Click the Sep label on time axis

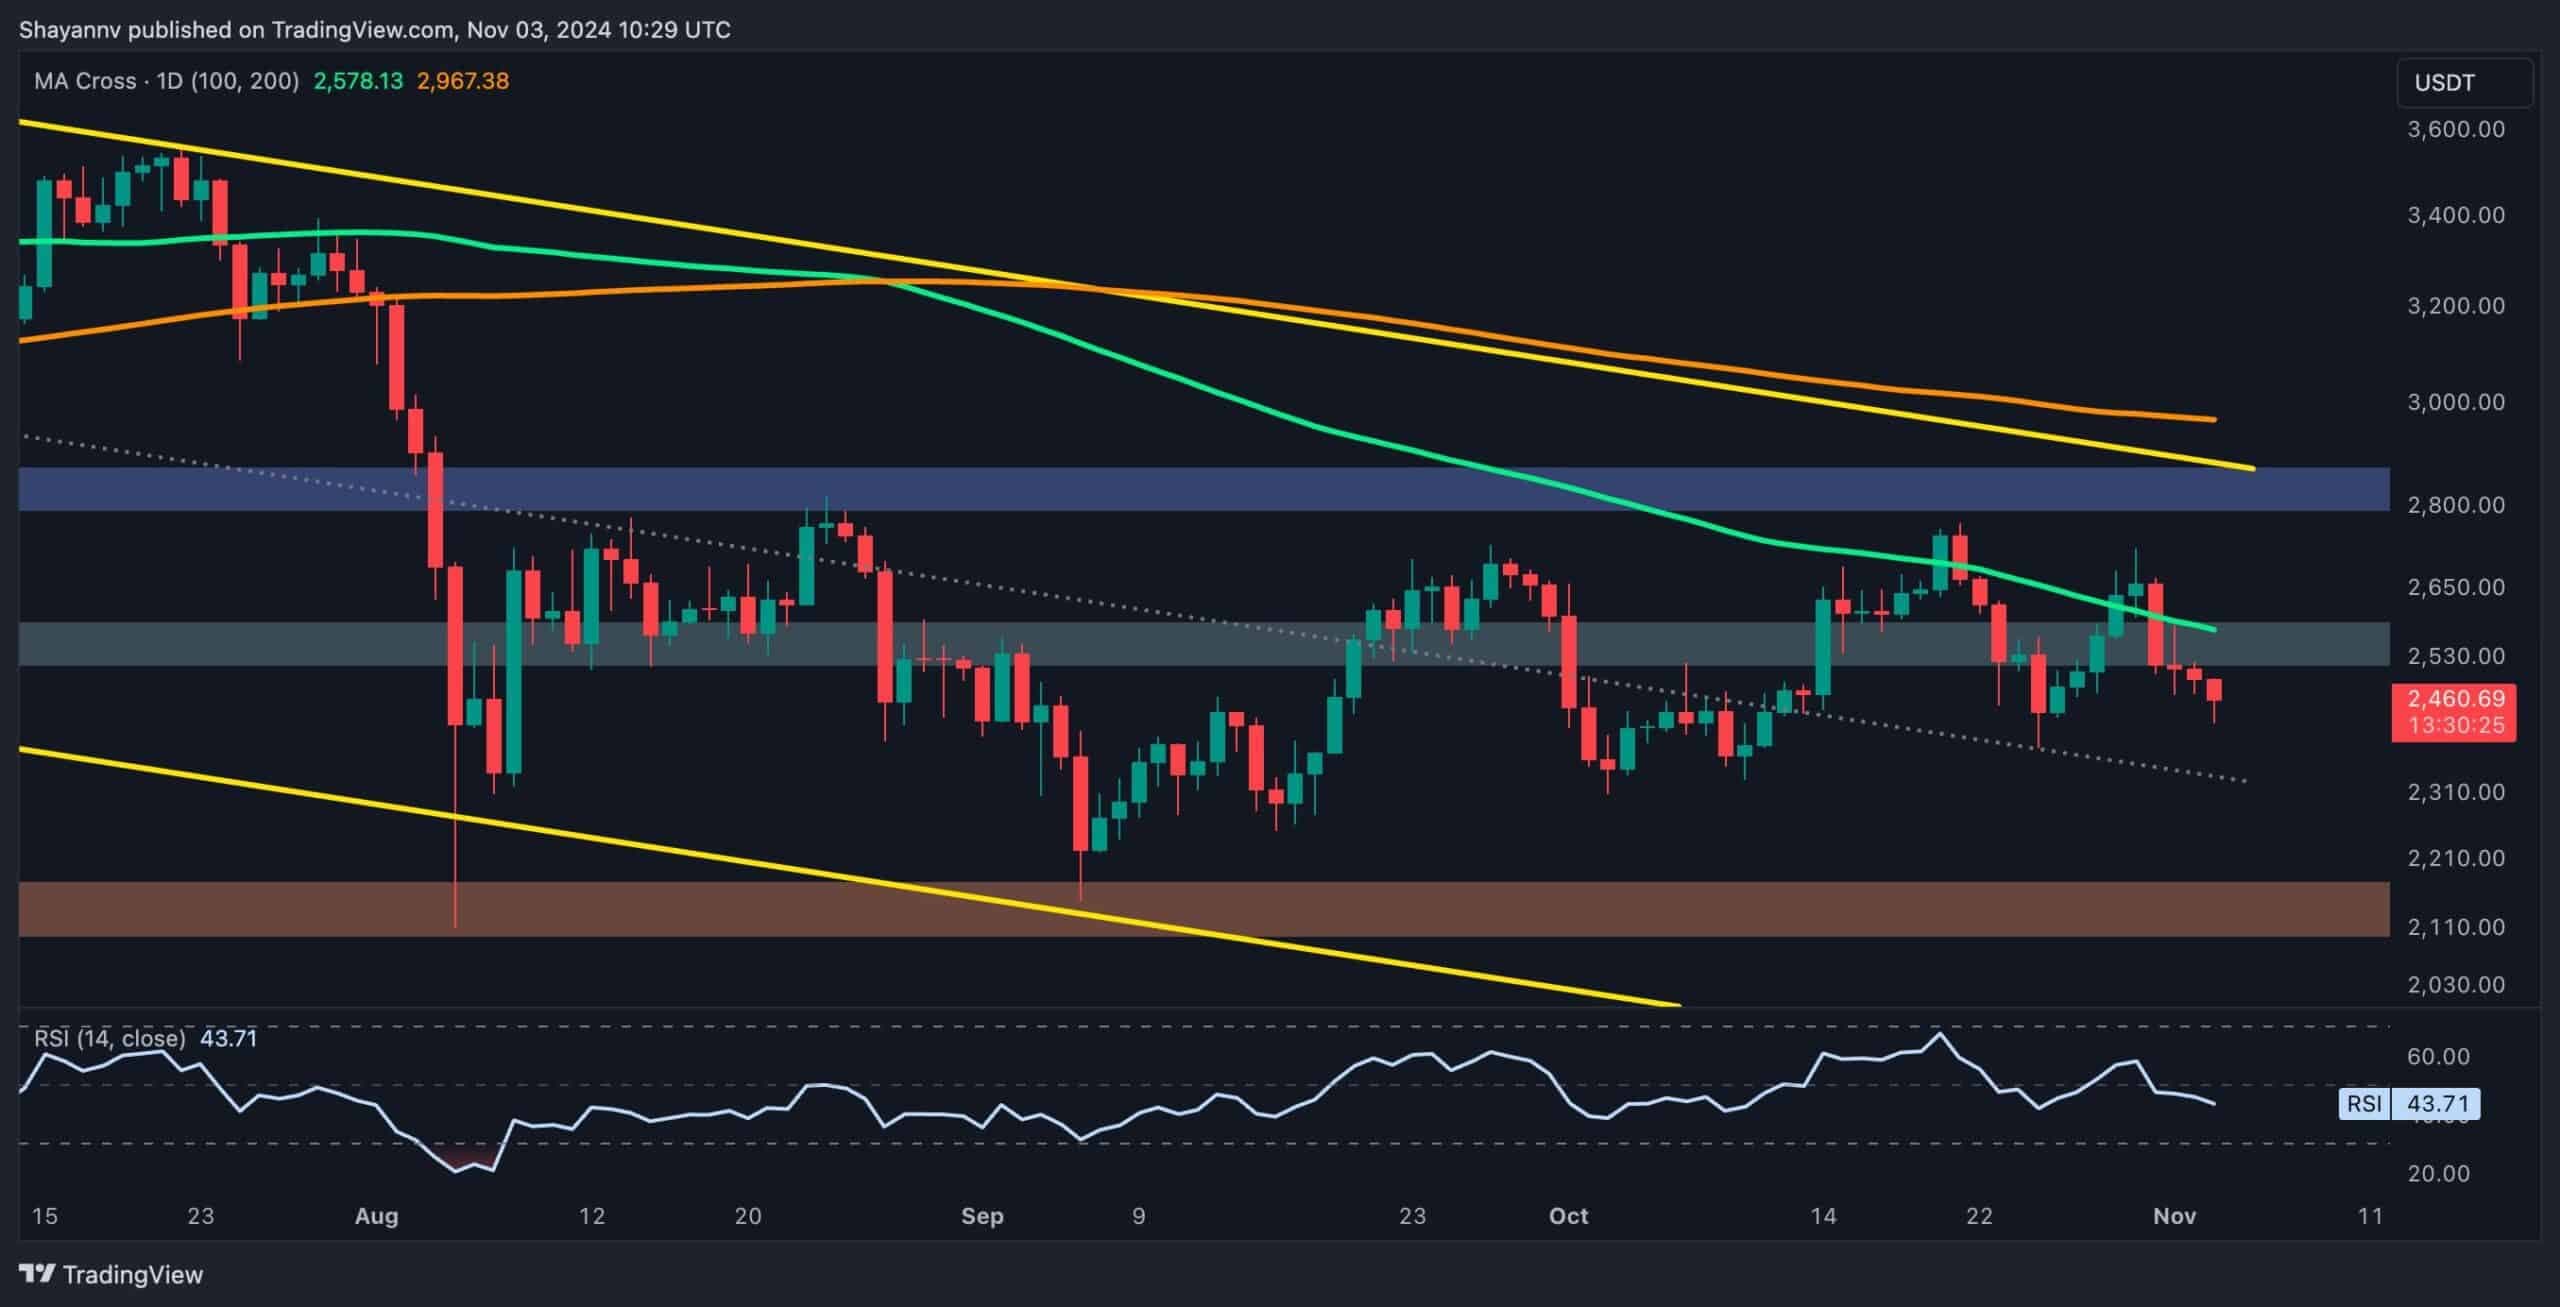[981, 1216]
